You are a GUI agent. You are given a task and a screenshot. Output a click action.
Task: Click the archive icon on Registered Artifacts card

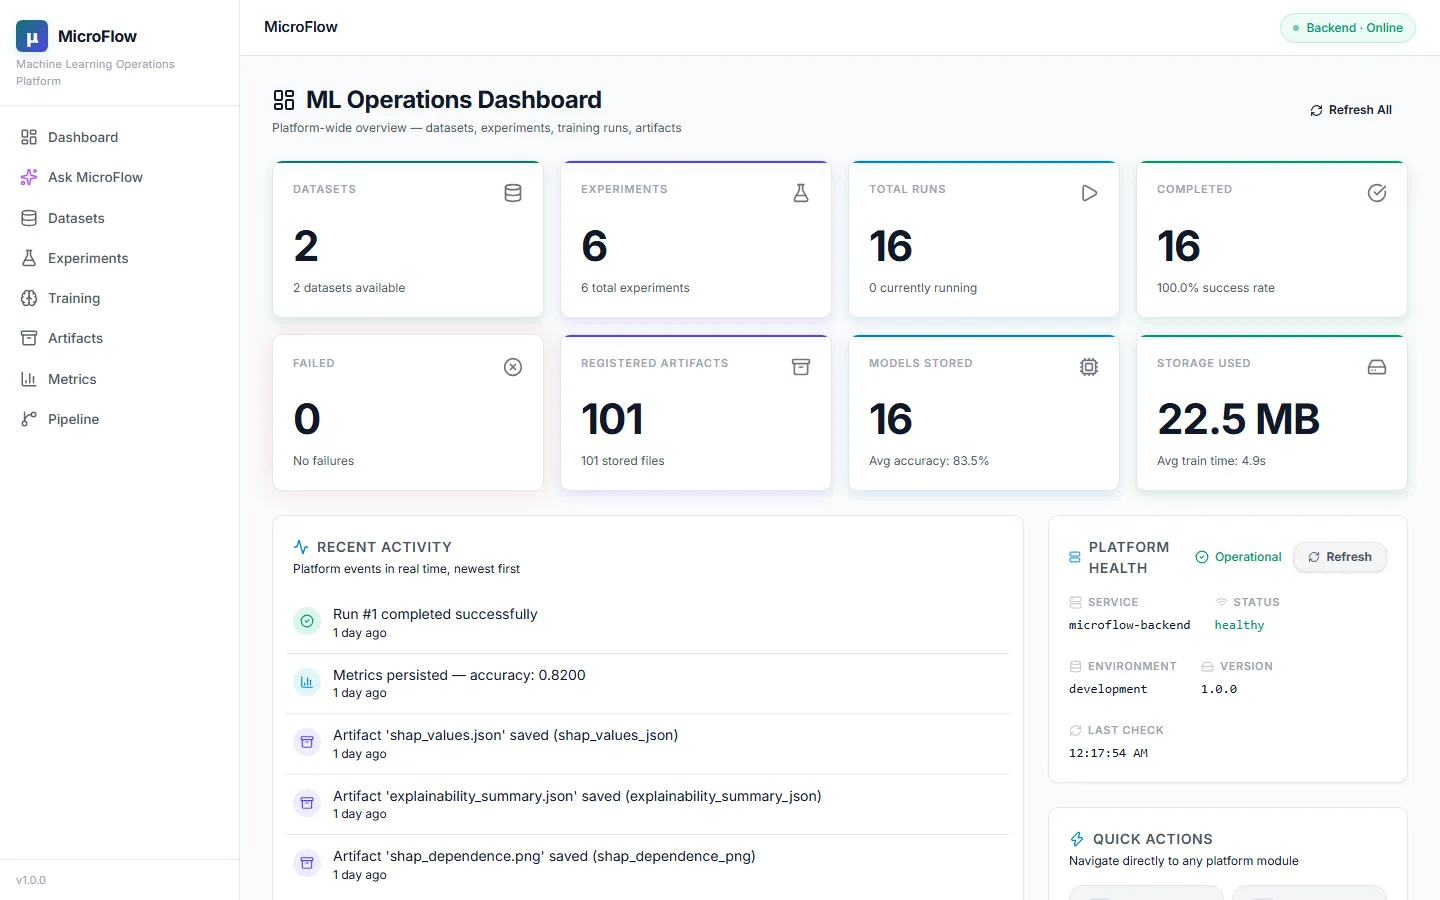(x=801, y=367)
